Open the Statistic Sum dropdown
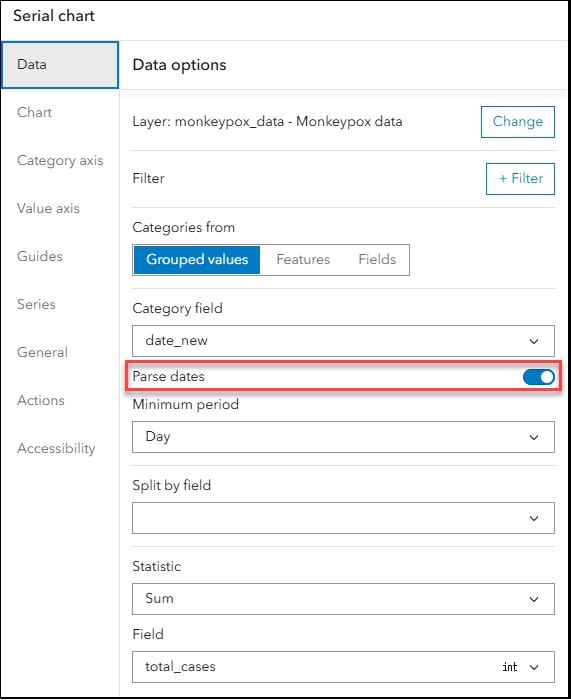 coord(343,599)
